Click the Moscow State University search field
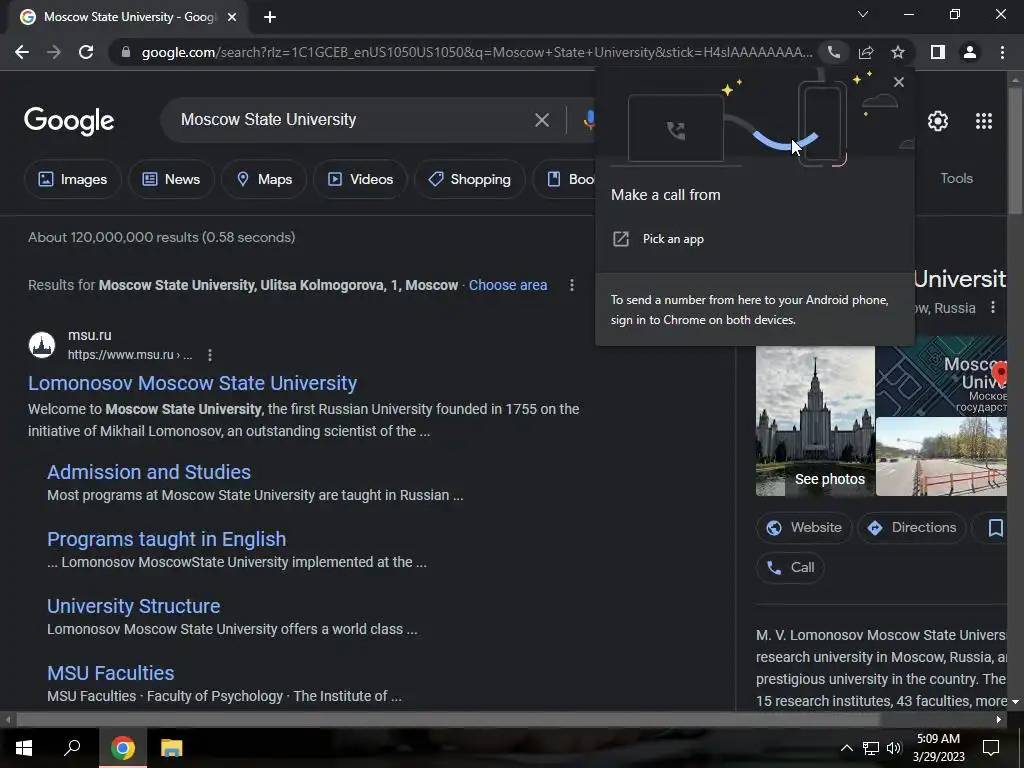 tap(353, 120)
